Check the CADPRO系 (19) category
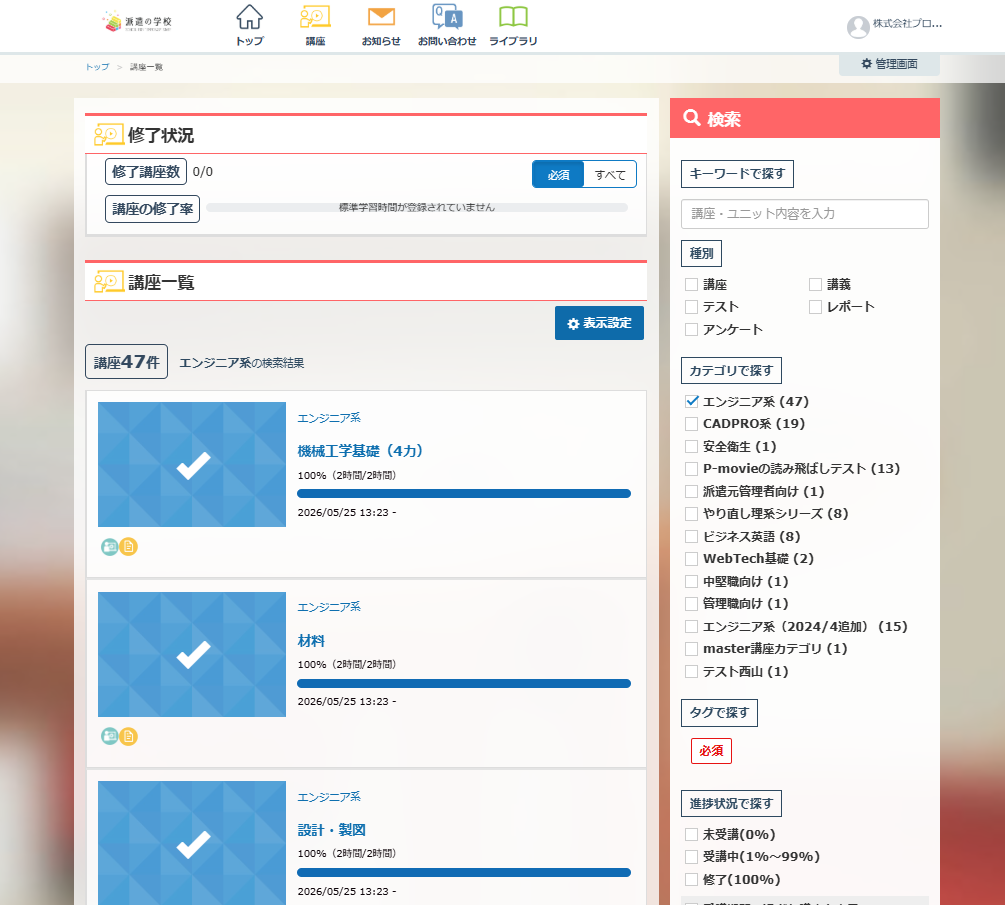Viewport: 1005px width, 905px height. tap(691, 424)
